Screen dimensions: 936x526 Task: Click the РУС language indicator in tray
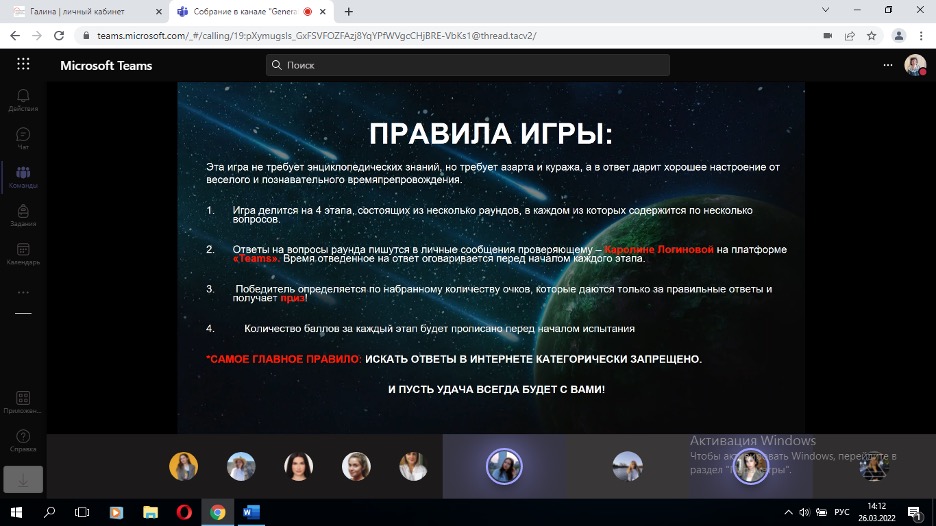click(841, 513)
